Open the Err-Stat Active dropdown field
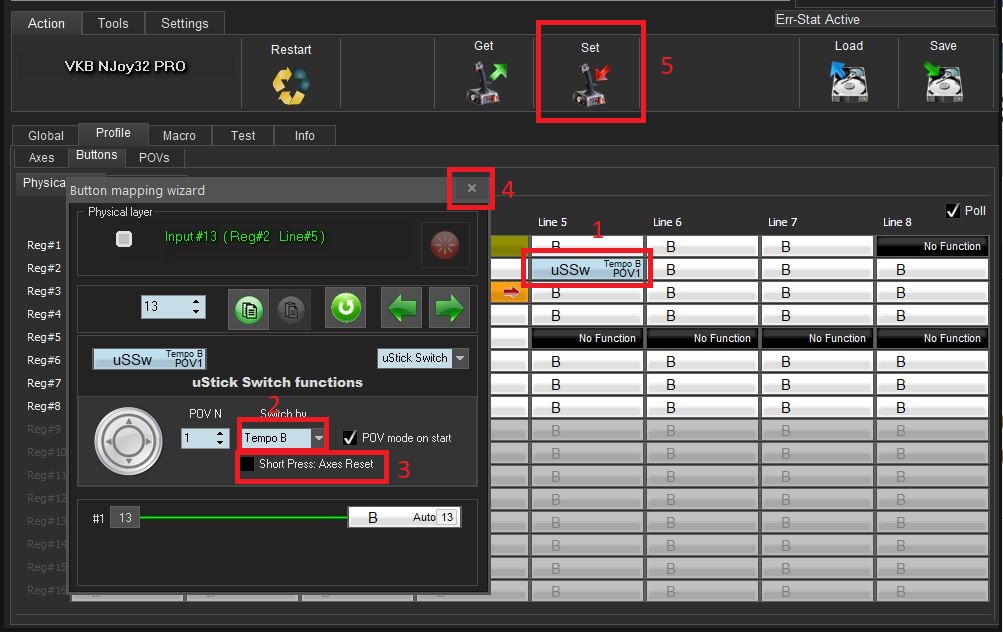The image size is (1003, 632). point(884,19)
